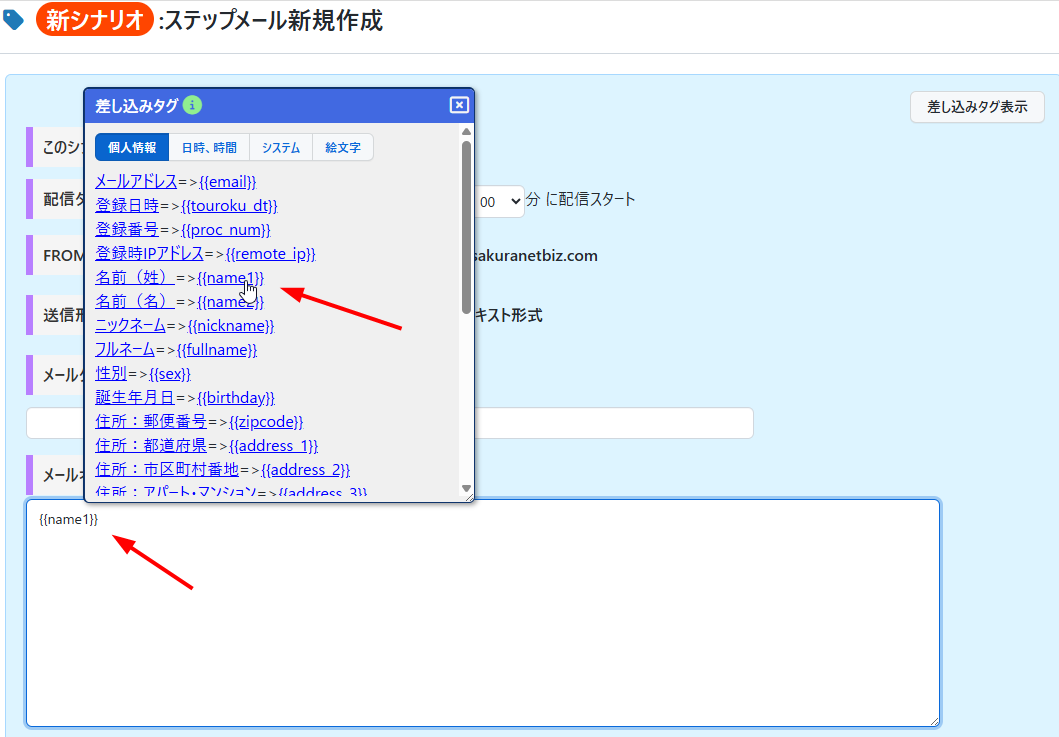Focus the mail subject input field
The height and width of the screenshot is (737, 1059).
pos(600,423)
